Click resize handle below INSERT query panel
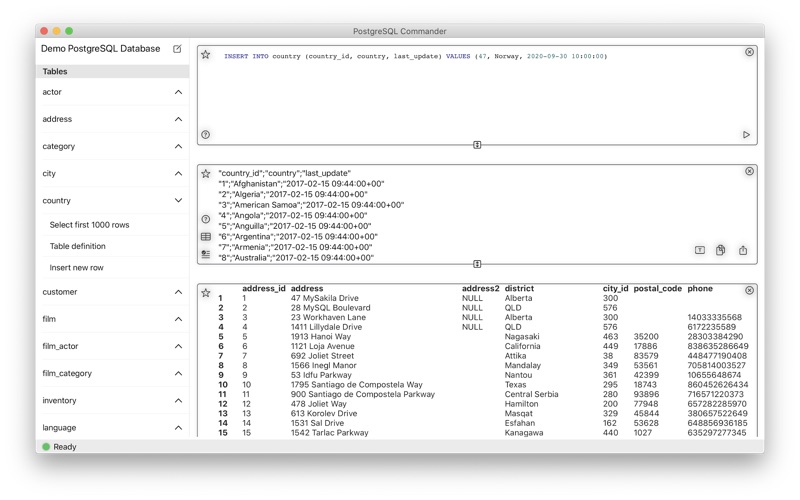The height and width of the screenshot is (500, 800). [477, 145]
